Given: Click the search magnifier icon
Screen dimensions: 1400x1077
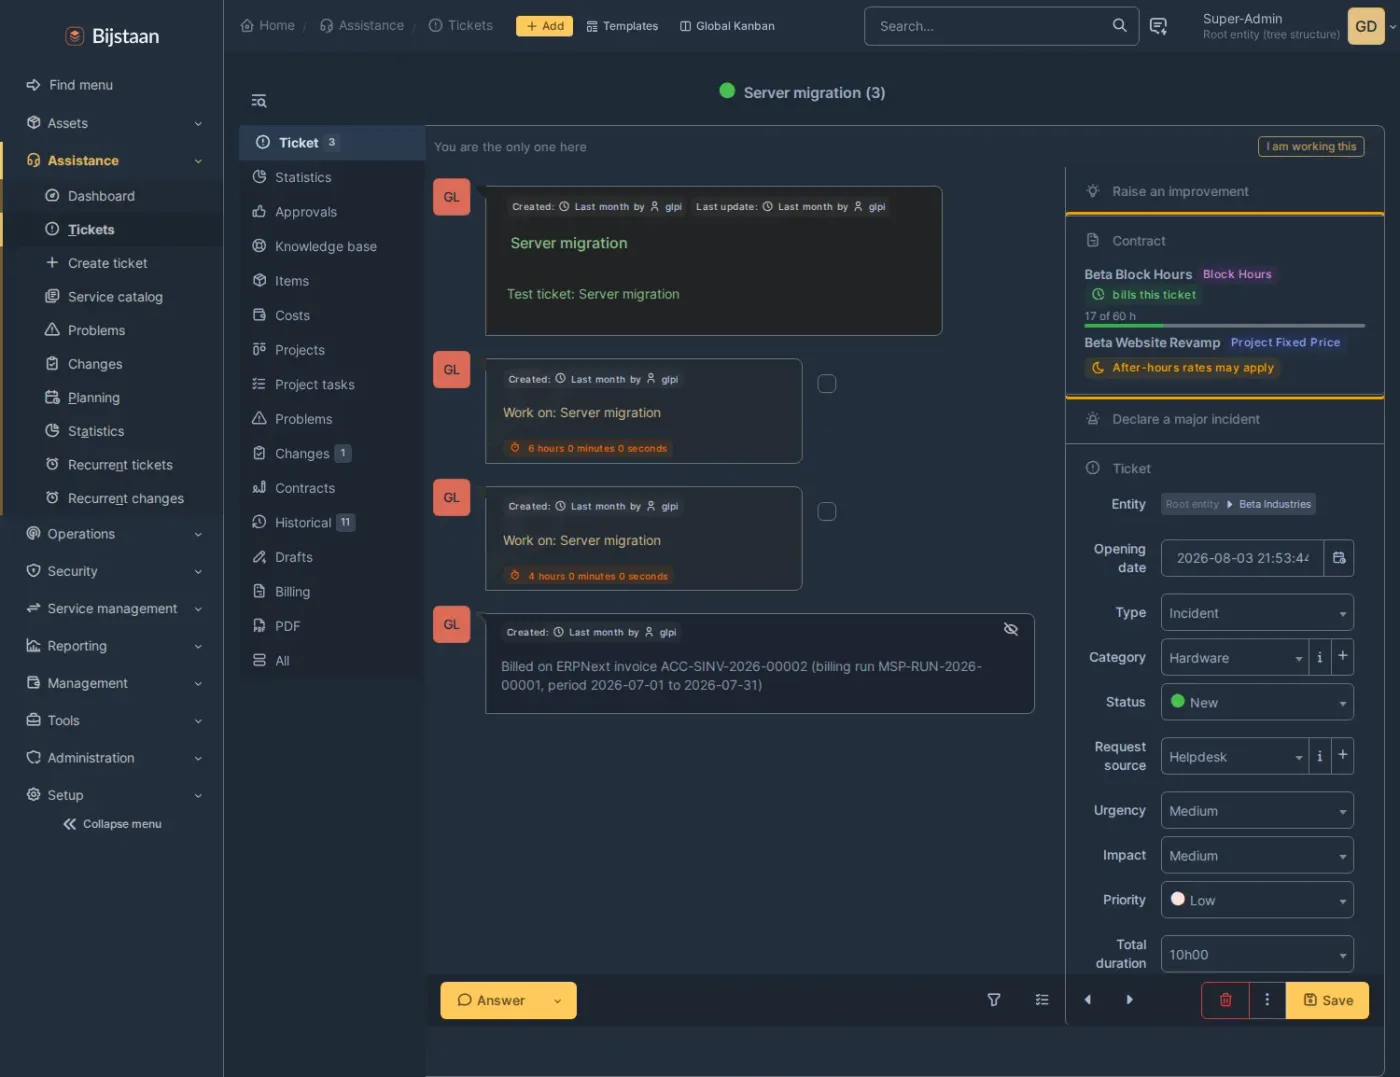Looking at the screenshot, I should pos(1119,26).
